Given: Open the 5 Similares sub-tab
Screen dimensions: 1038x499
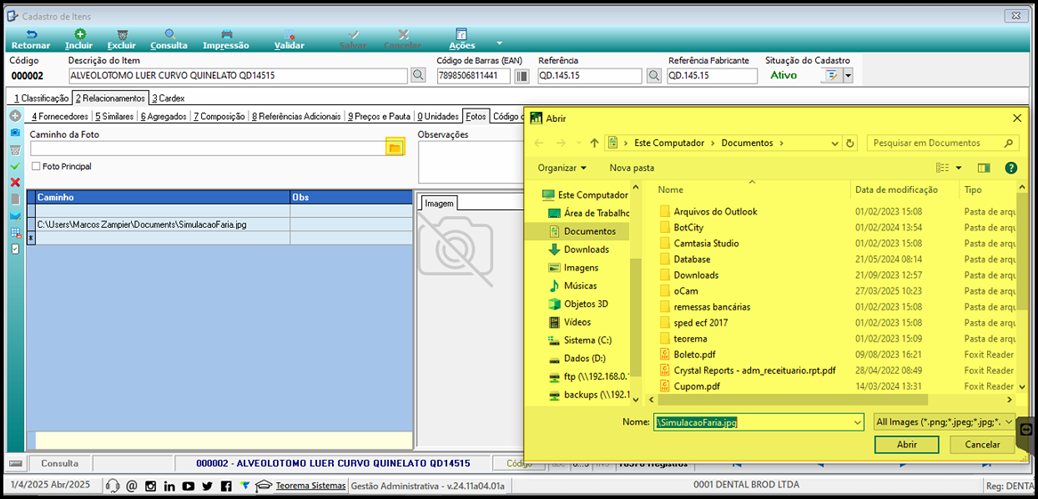Looking at the screenshot, I should [x=114, y=116].
